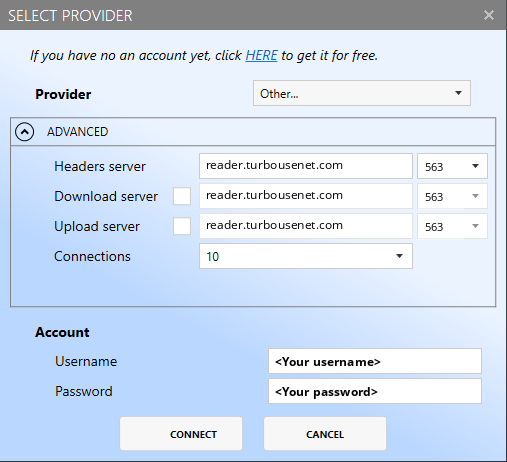Open the Upload server port dropdown
Viewport: 507px width, 462px height.
[452, 226]
